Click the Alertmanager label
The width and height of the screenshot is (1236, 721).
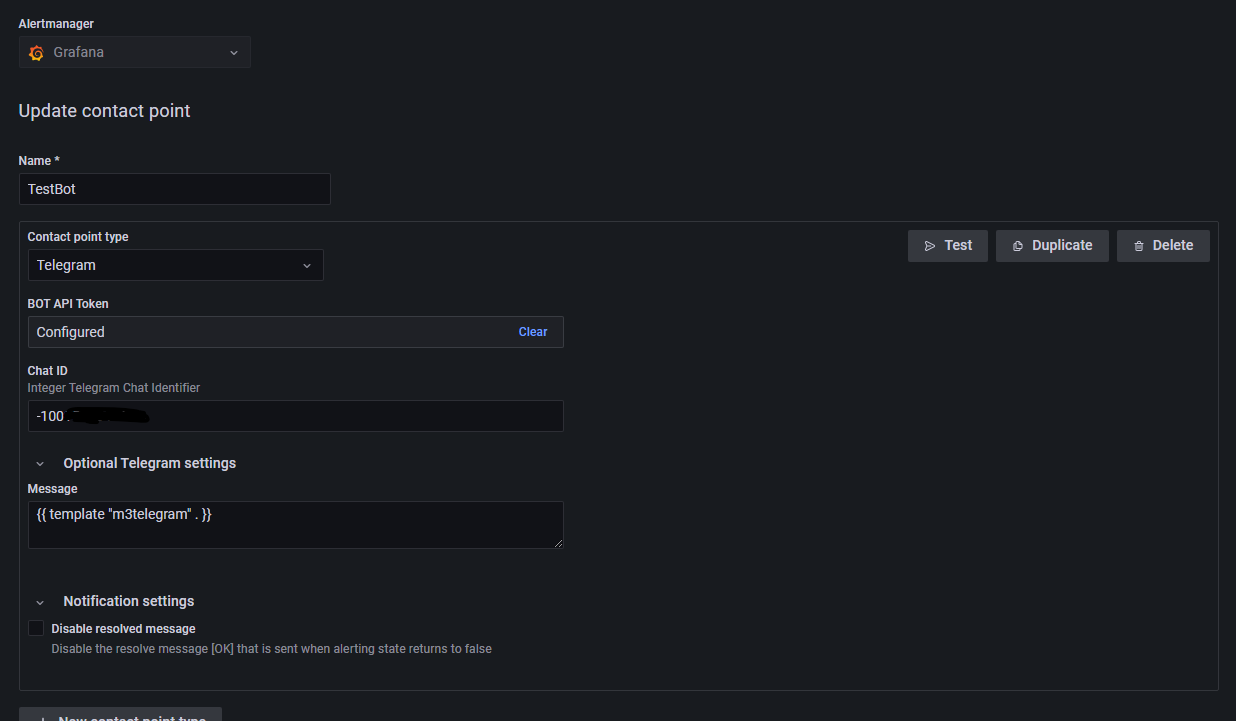[55, 23]
